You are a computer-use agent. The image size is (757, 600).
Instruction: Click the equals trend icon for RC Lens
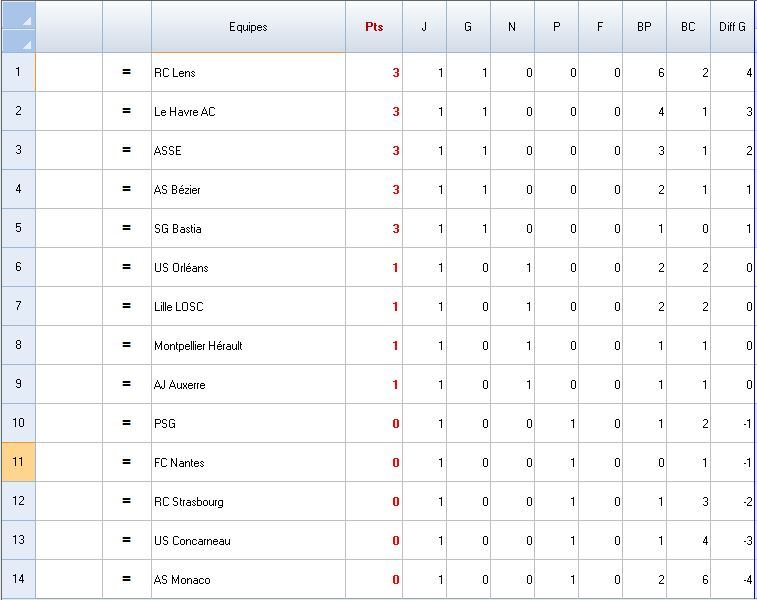pyautogui.click(x=127, y=72)
